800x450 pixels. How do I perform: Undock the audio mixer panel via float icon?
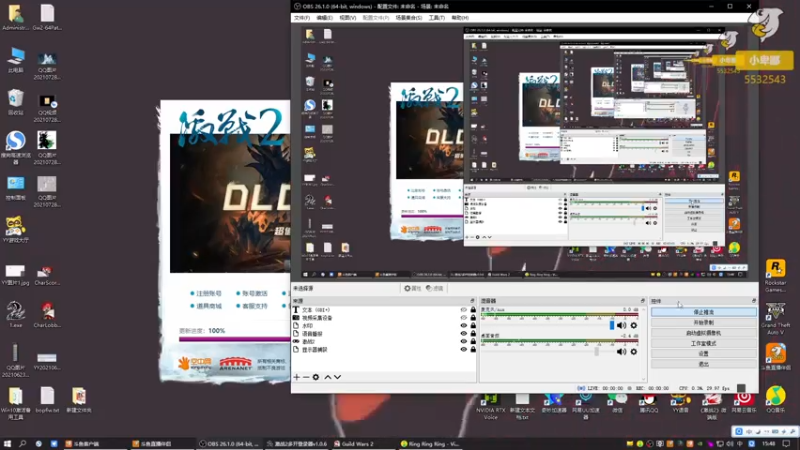tap(642, 301)
